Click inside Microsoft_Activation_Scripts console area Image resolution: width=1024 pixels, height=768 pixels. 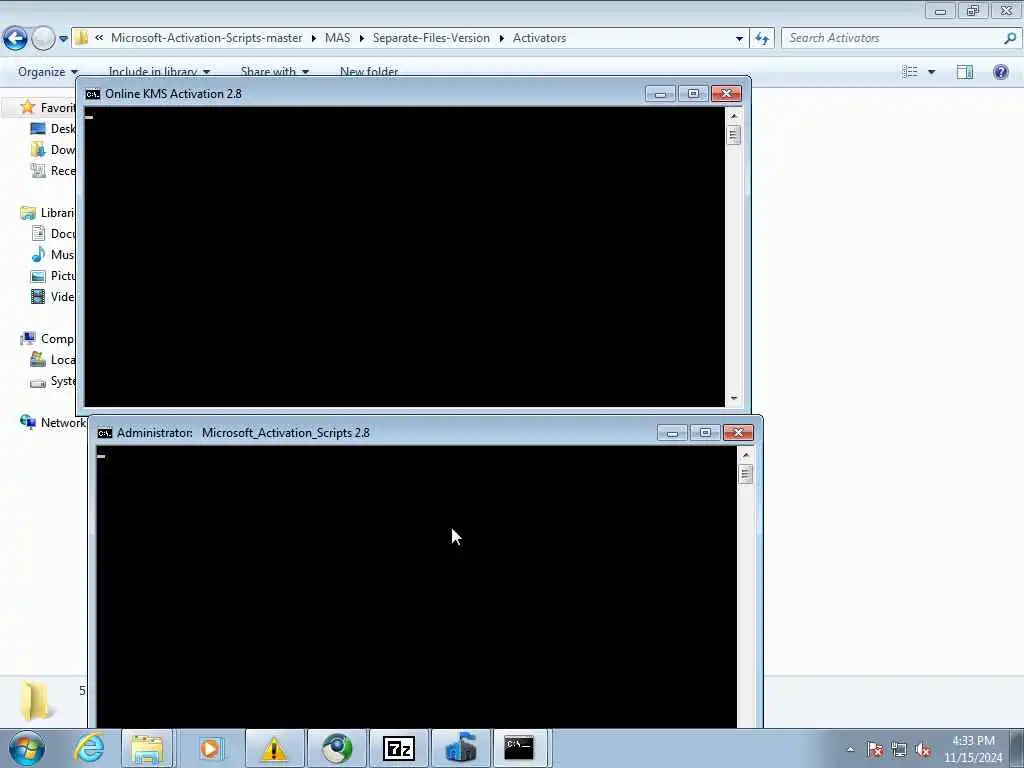pos(417,586)
